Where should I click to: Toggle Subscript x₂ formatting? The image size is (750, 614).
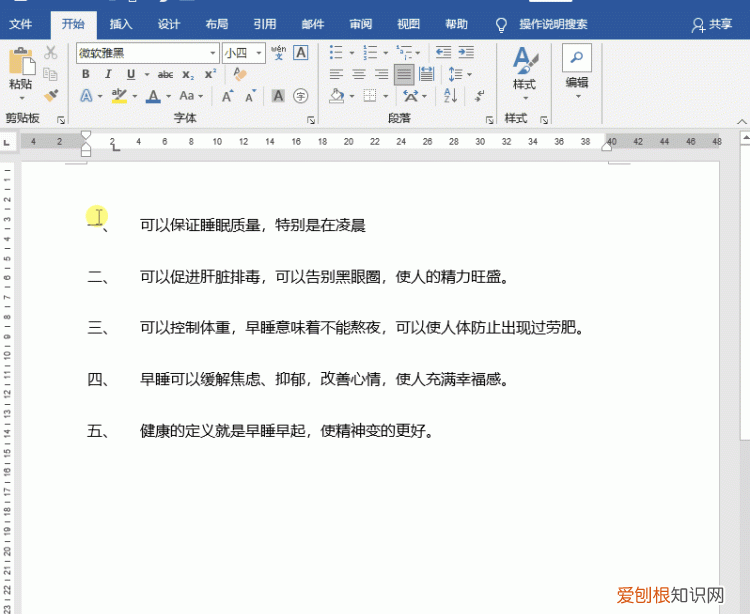click(188, 75)
